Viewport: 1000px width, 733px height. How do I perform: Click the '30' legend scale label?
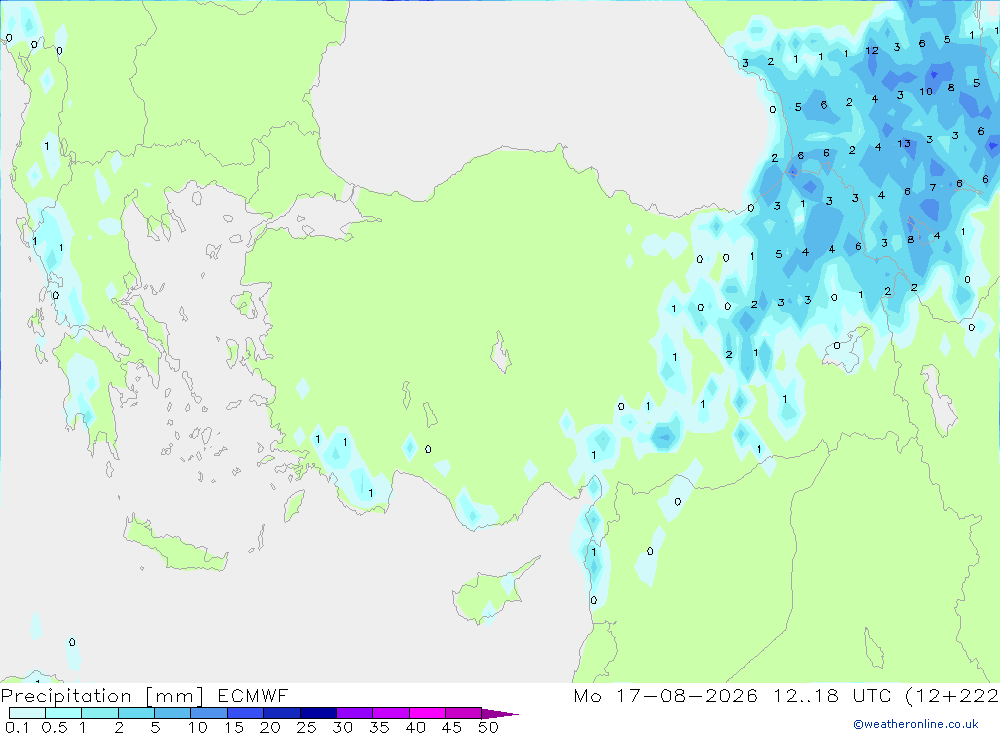[342, 727]
